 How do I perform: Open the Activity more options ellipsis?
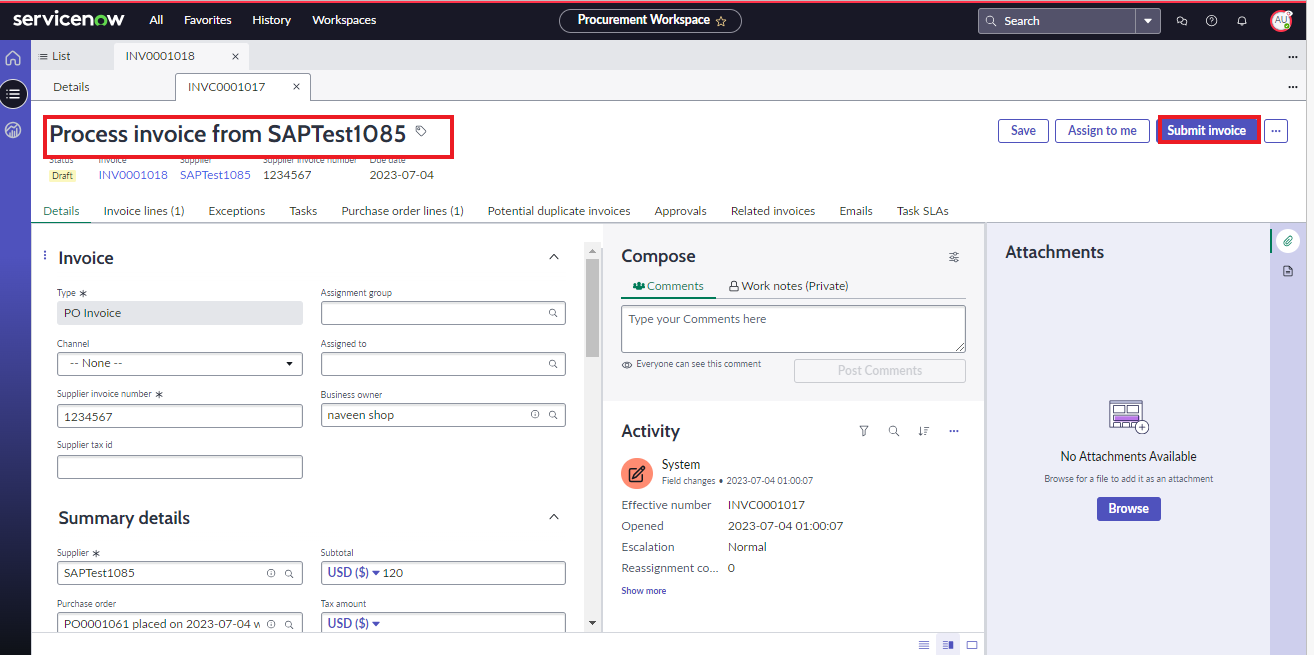pos(954,431)
